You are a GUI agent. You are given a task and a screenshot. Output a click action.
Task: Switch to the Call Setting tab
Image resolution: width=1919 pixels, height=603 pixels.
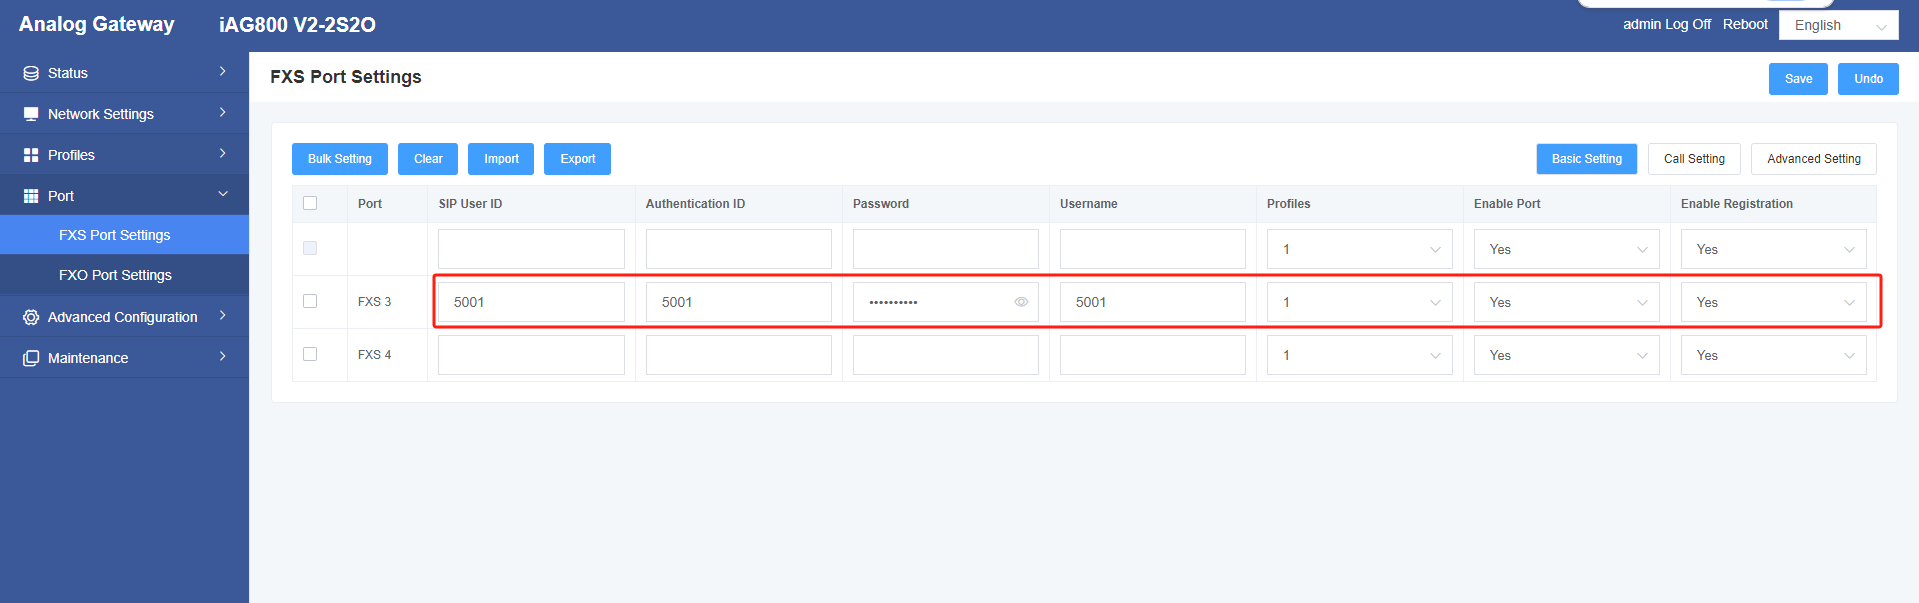click(x=1694, y=159)
